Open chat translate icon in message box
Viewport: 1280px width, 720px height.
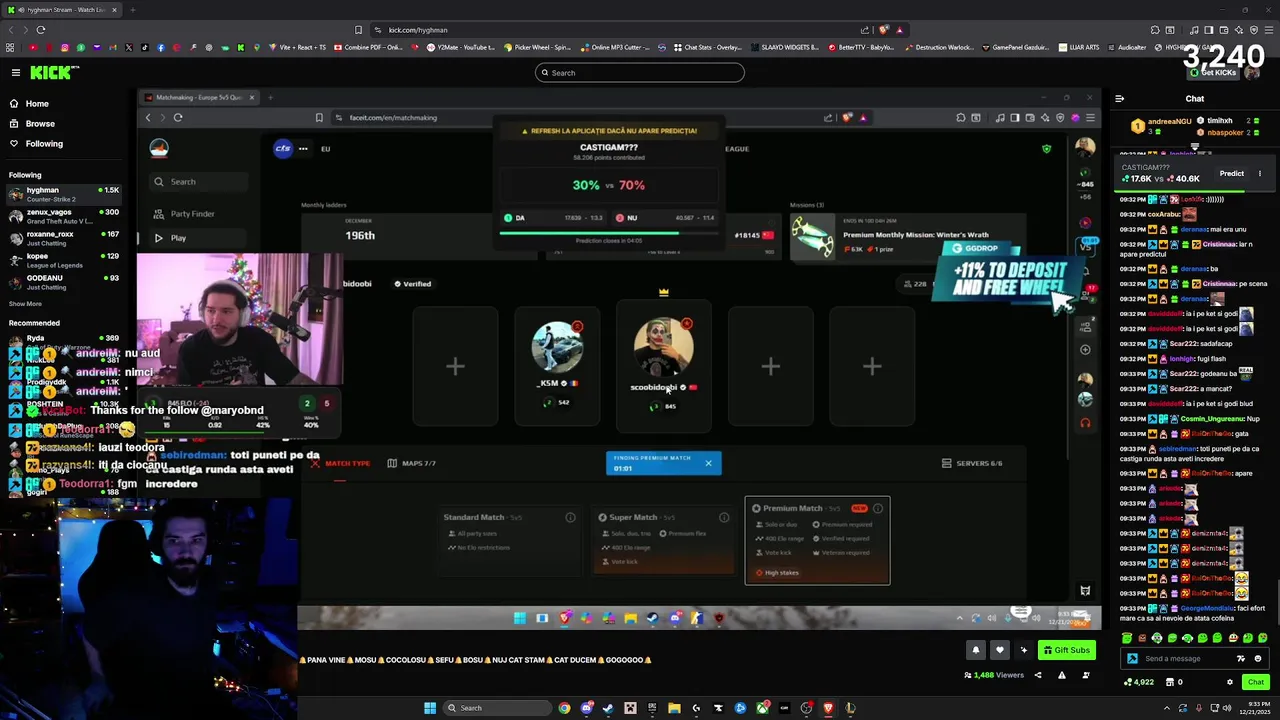tap(1242, 658)
